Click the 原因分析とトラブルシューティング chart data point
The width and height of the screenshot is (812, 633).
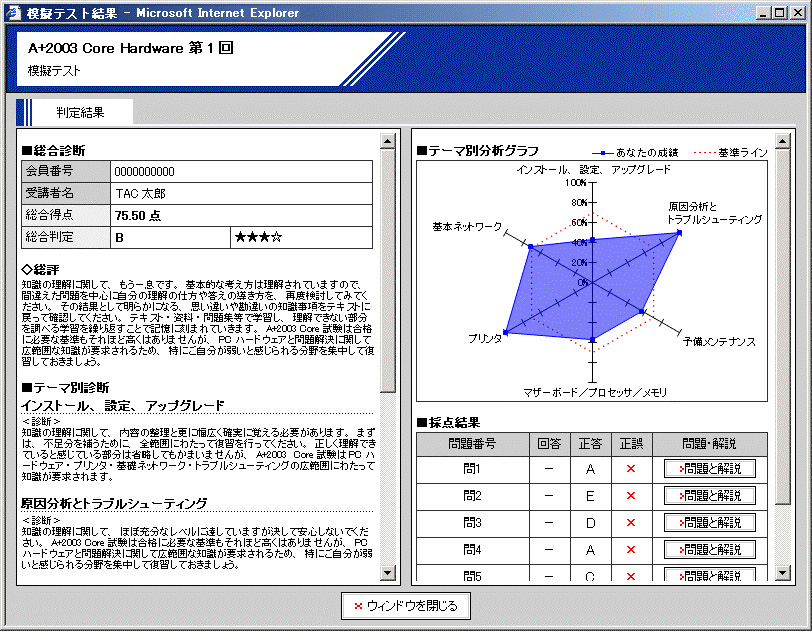(x=679, y=233)
